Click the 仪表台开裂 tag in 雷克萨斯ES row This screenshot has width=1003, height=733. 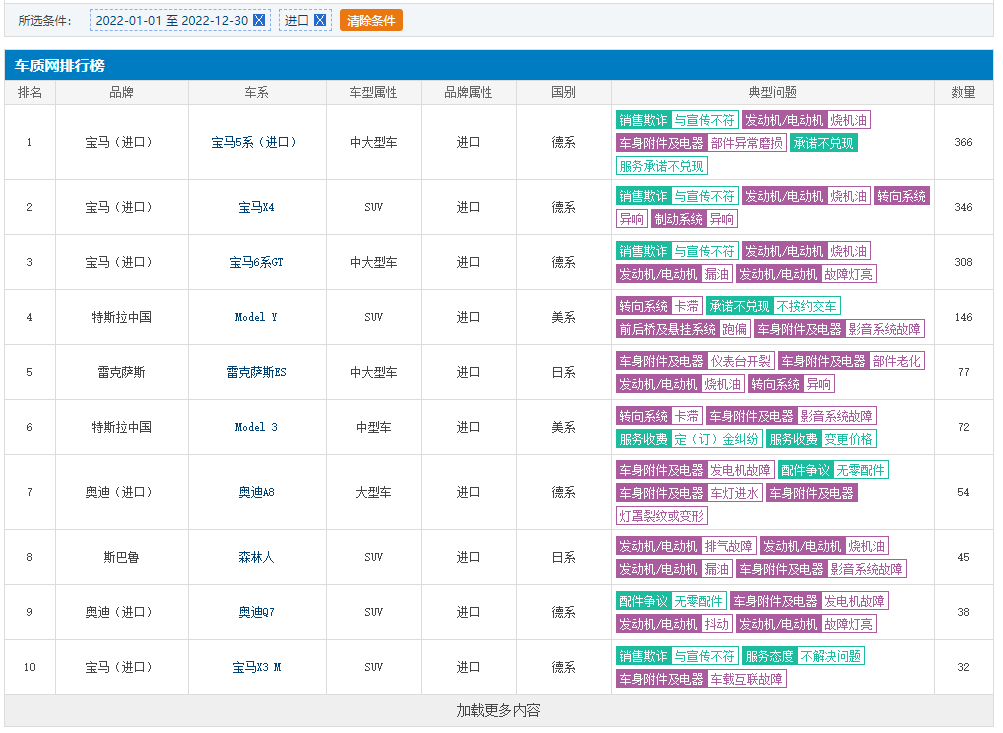tap(741, 361)
